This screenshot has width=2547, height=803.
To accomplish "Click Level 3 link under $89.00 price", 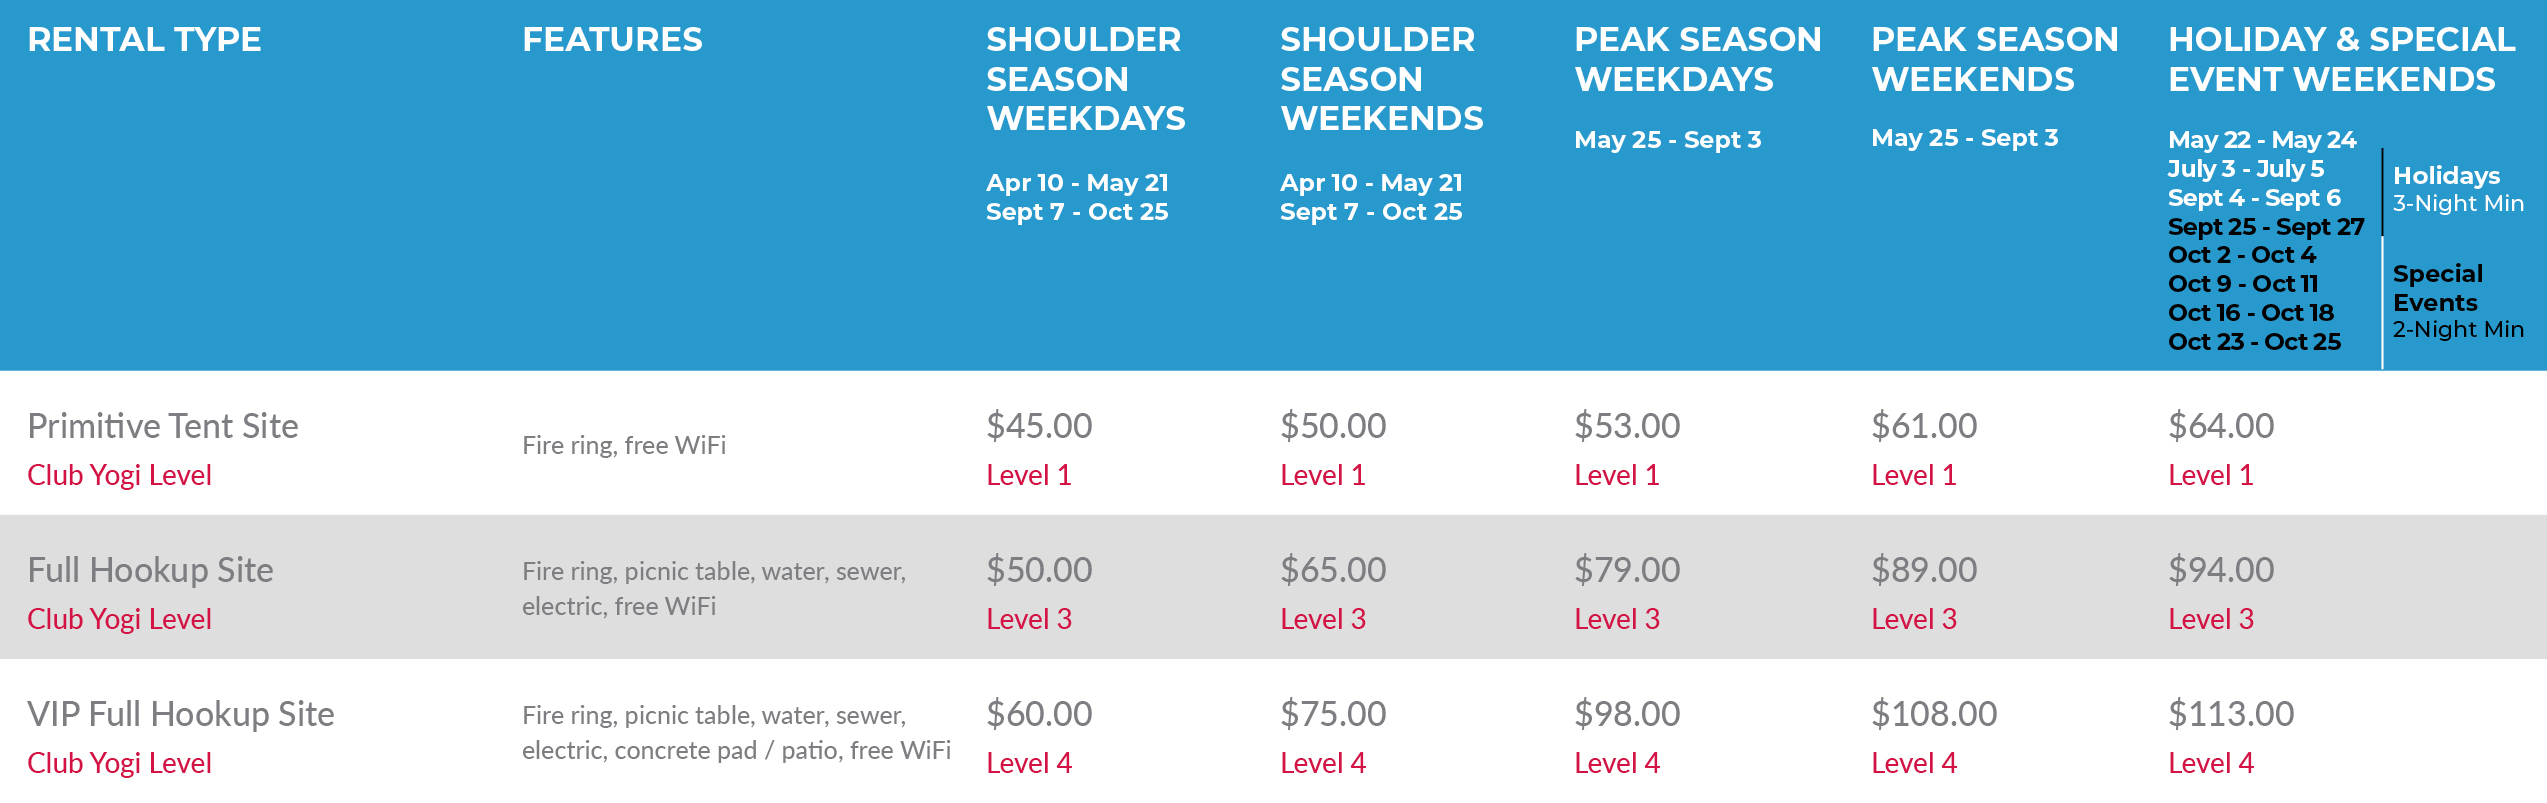I will pyautogui.click(x=1913, y=619).
